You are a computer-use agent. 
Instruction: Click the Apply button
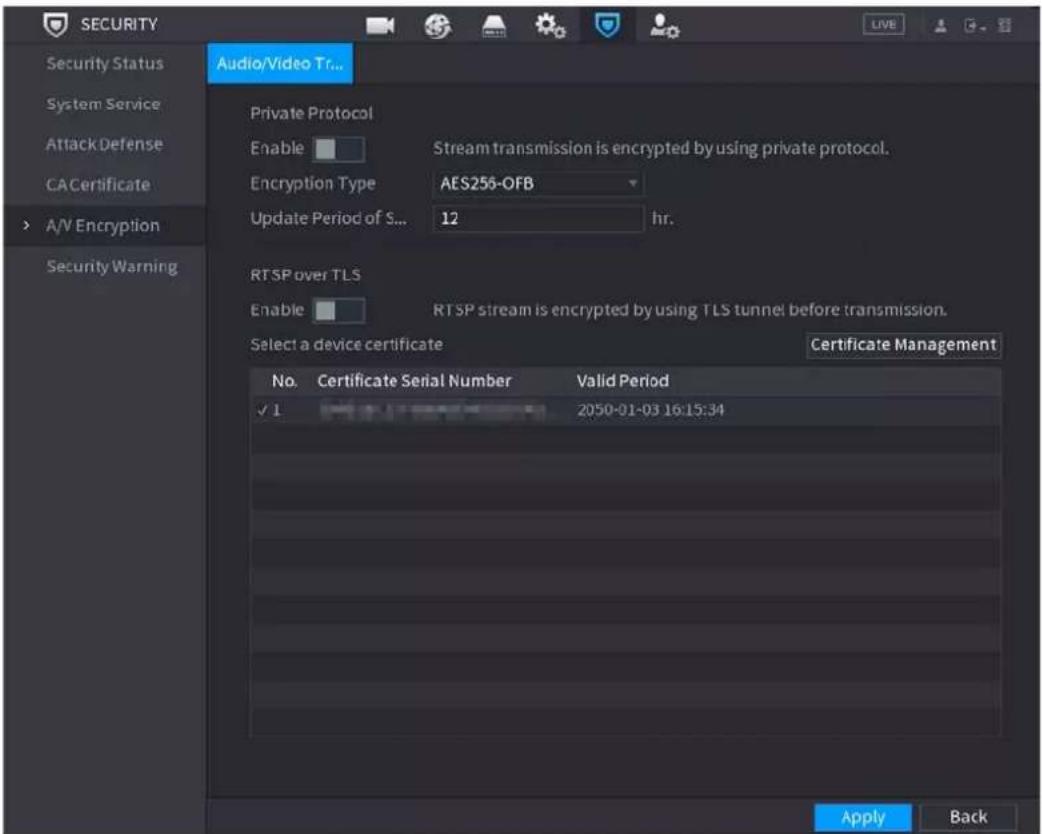pyautogui.click(x=863, y=817)
